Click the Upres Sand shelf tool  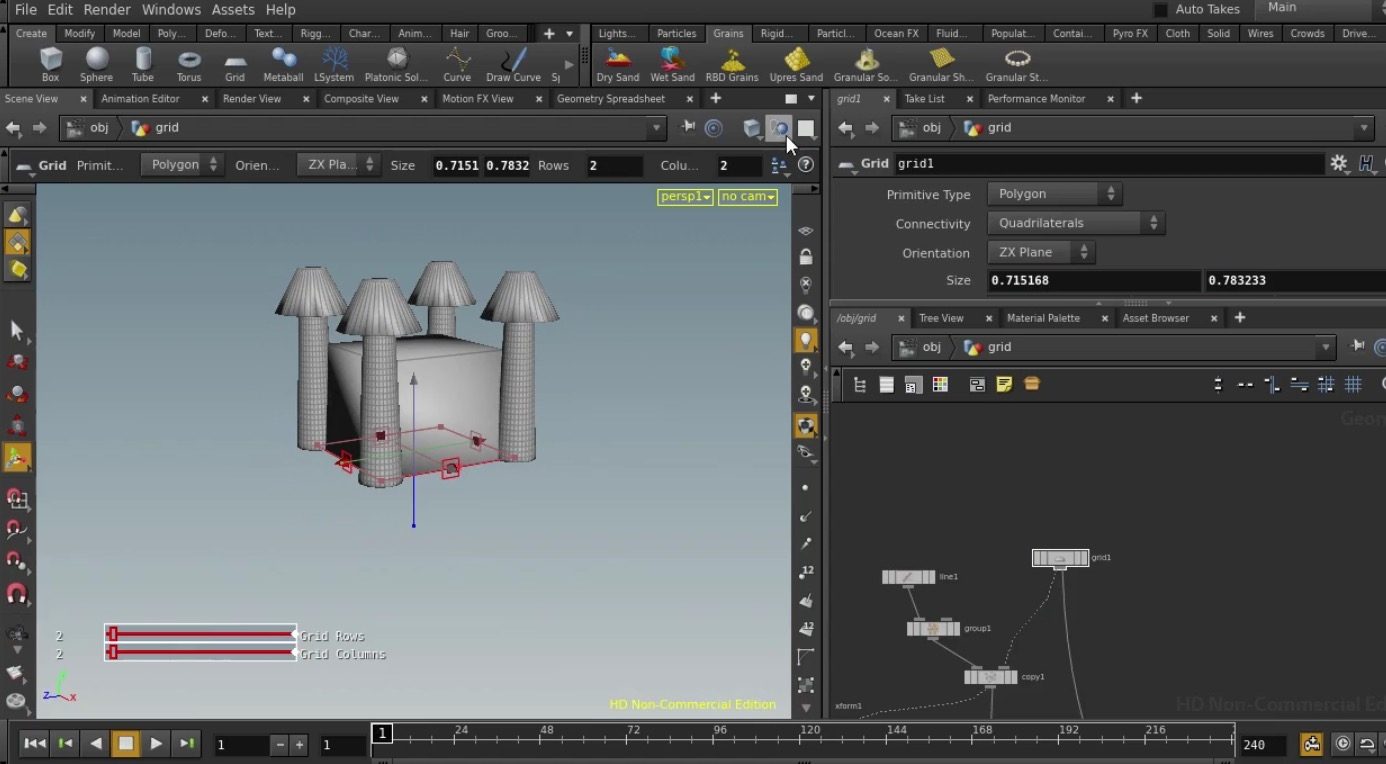[x=796, y=64]
